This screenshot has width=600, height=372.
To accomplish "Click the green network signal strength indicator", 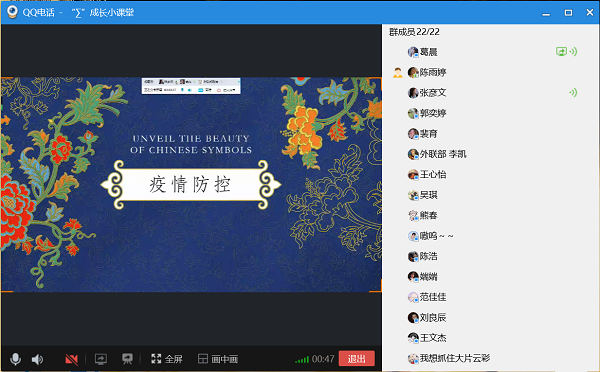I will (302, 359).
